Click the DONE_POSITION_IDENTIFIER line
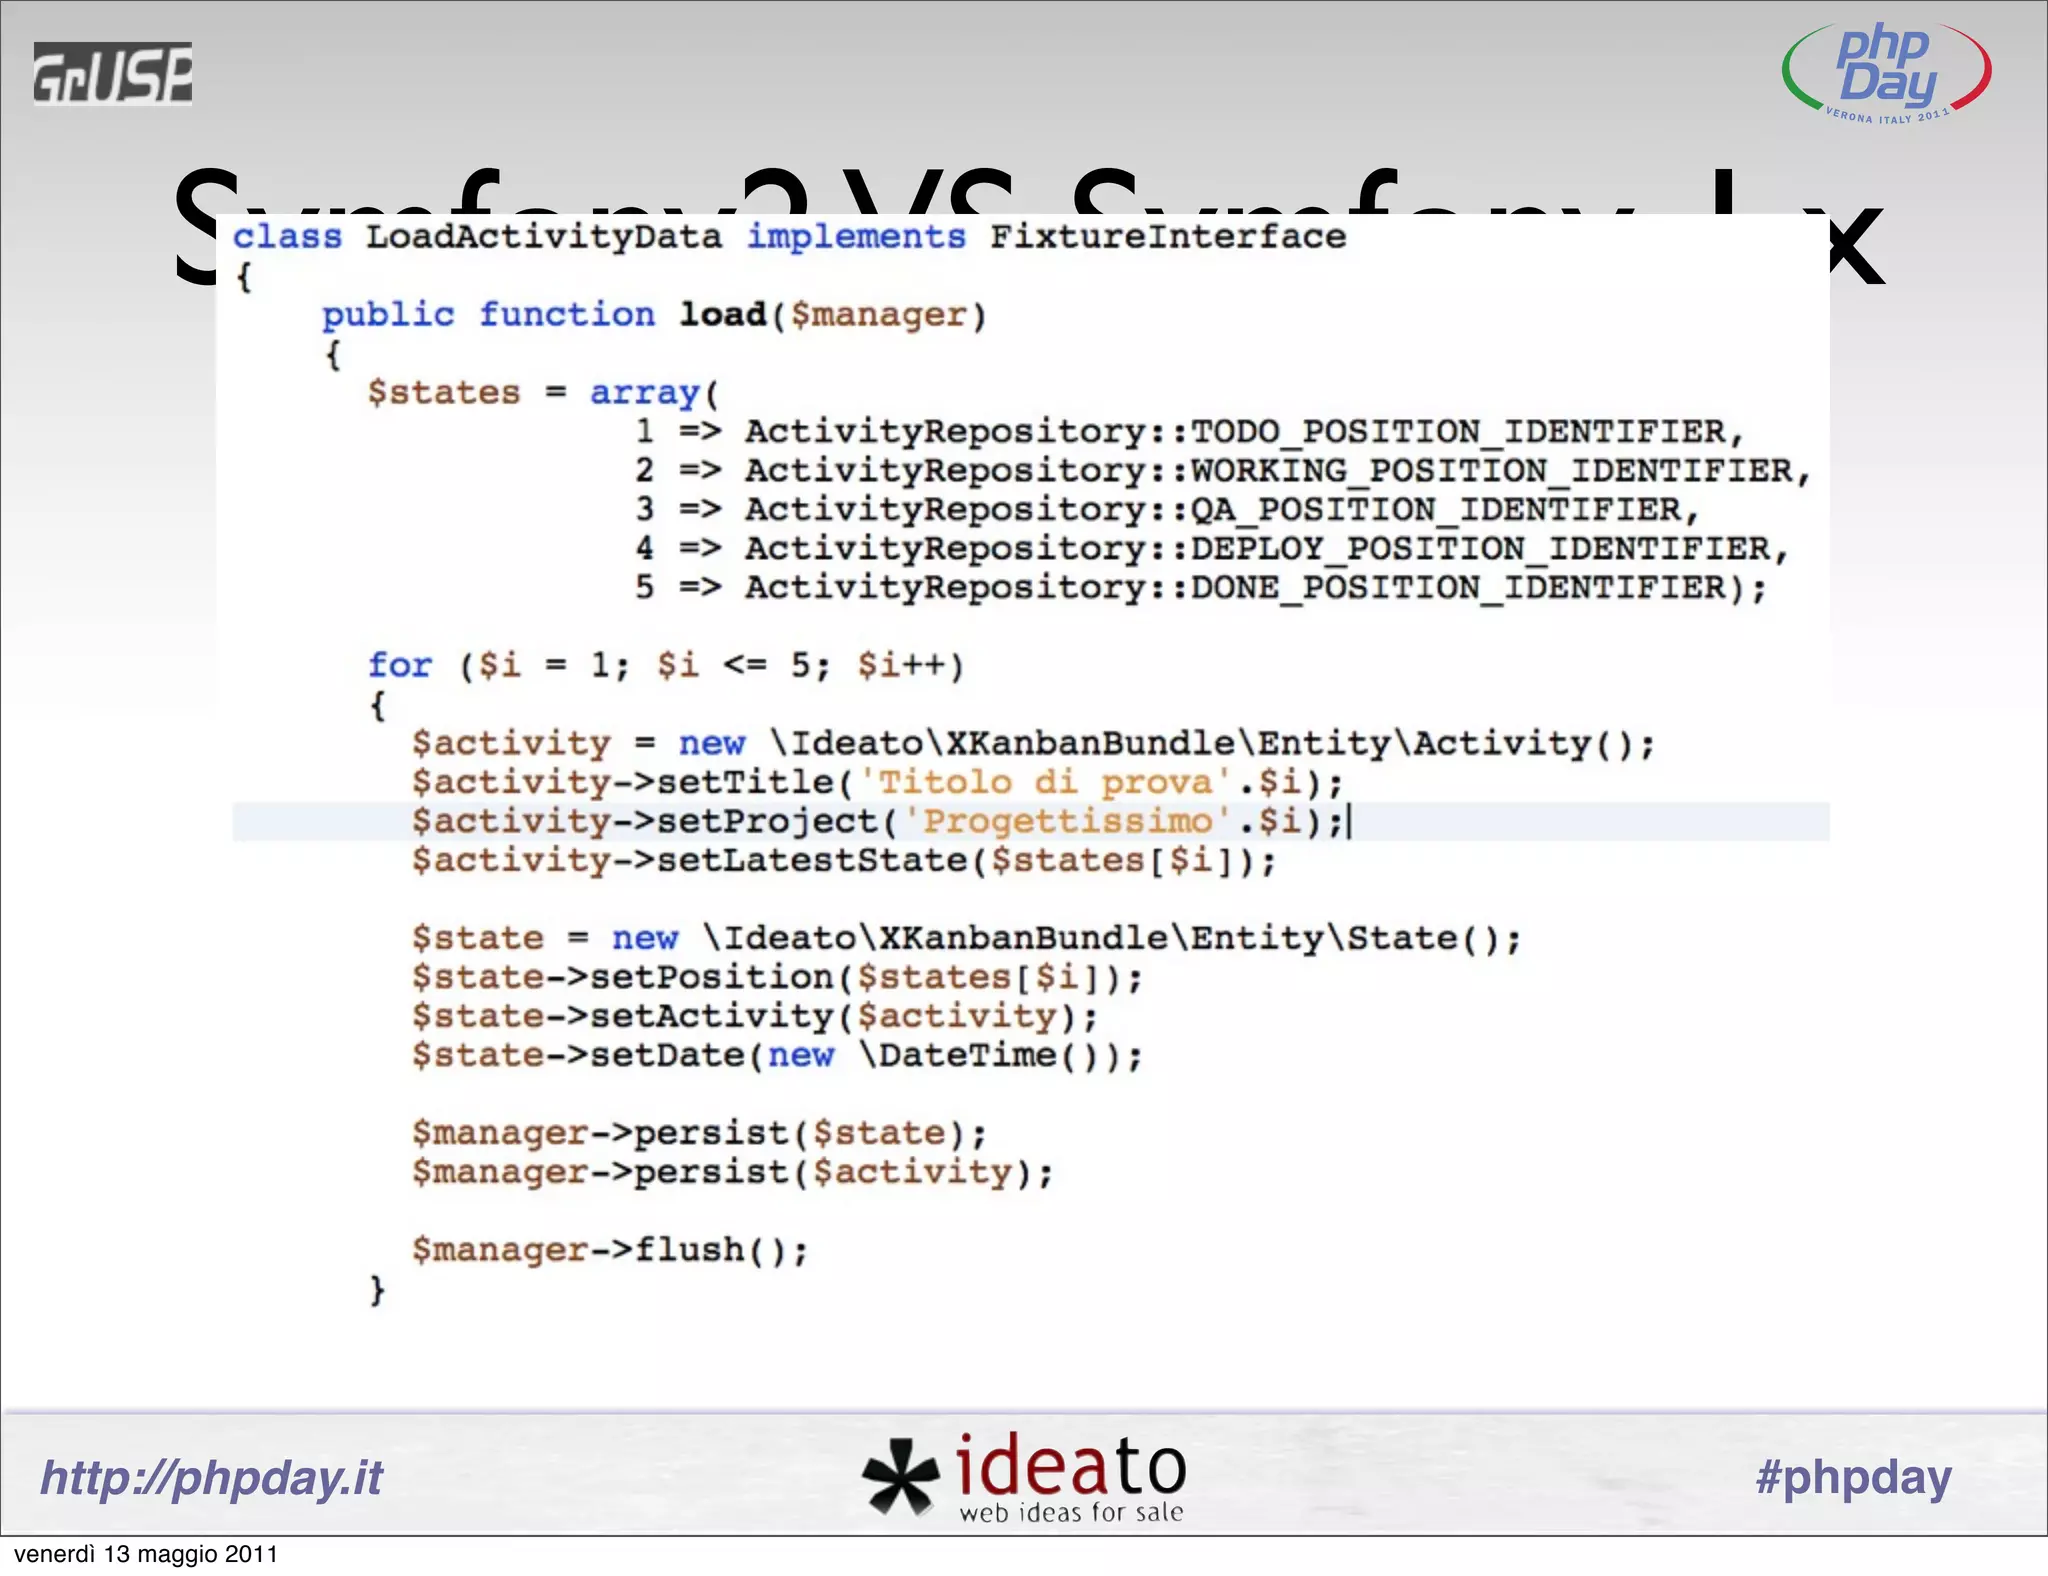Image resolution: width=2048 pixels, height=1576 pixels. tap(1200, 587)
